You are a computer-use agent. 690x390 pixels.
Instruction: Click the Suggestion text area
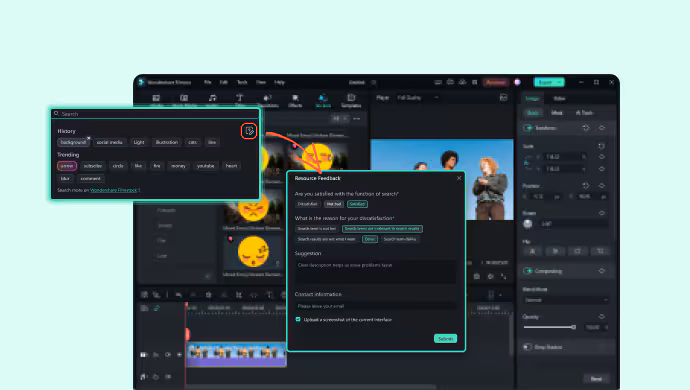point(375,272)
